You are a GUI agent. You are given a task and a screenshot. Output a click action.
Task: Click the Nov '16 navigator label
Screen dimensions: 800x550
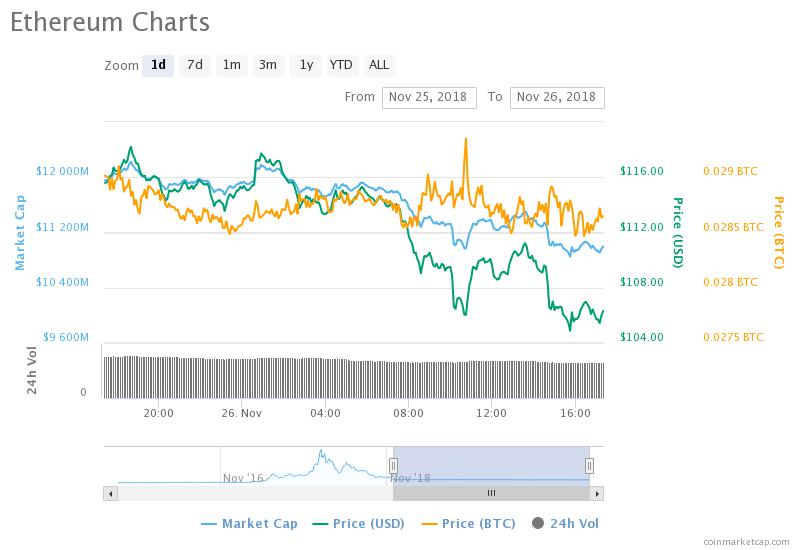[x=243, y=478]
